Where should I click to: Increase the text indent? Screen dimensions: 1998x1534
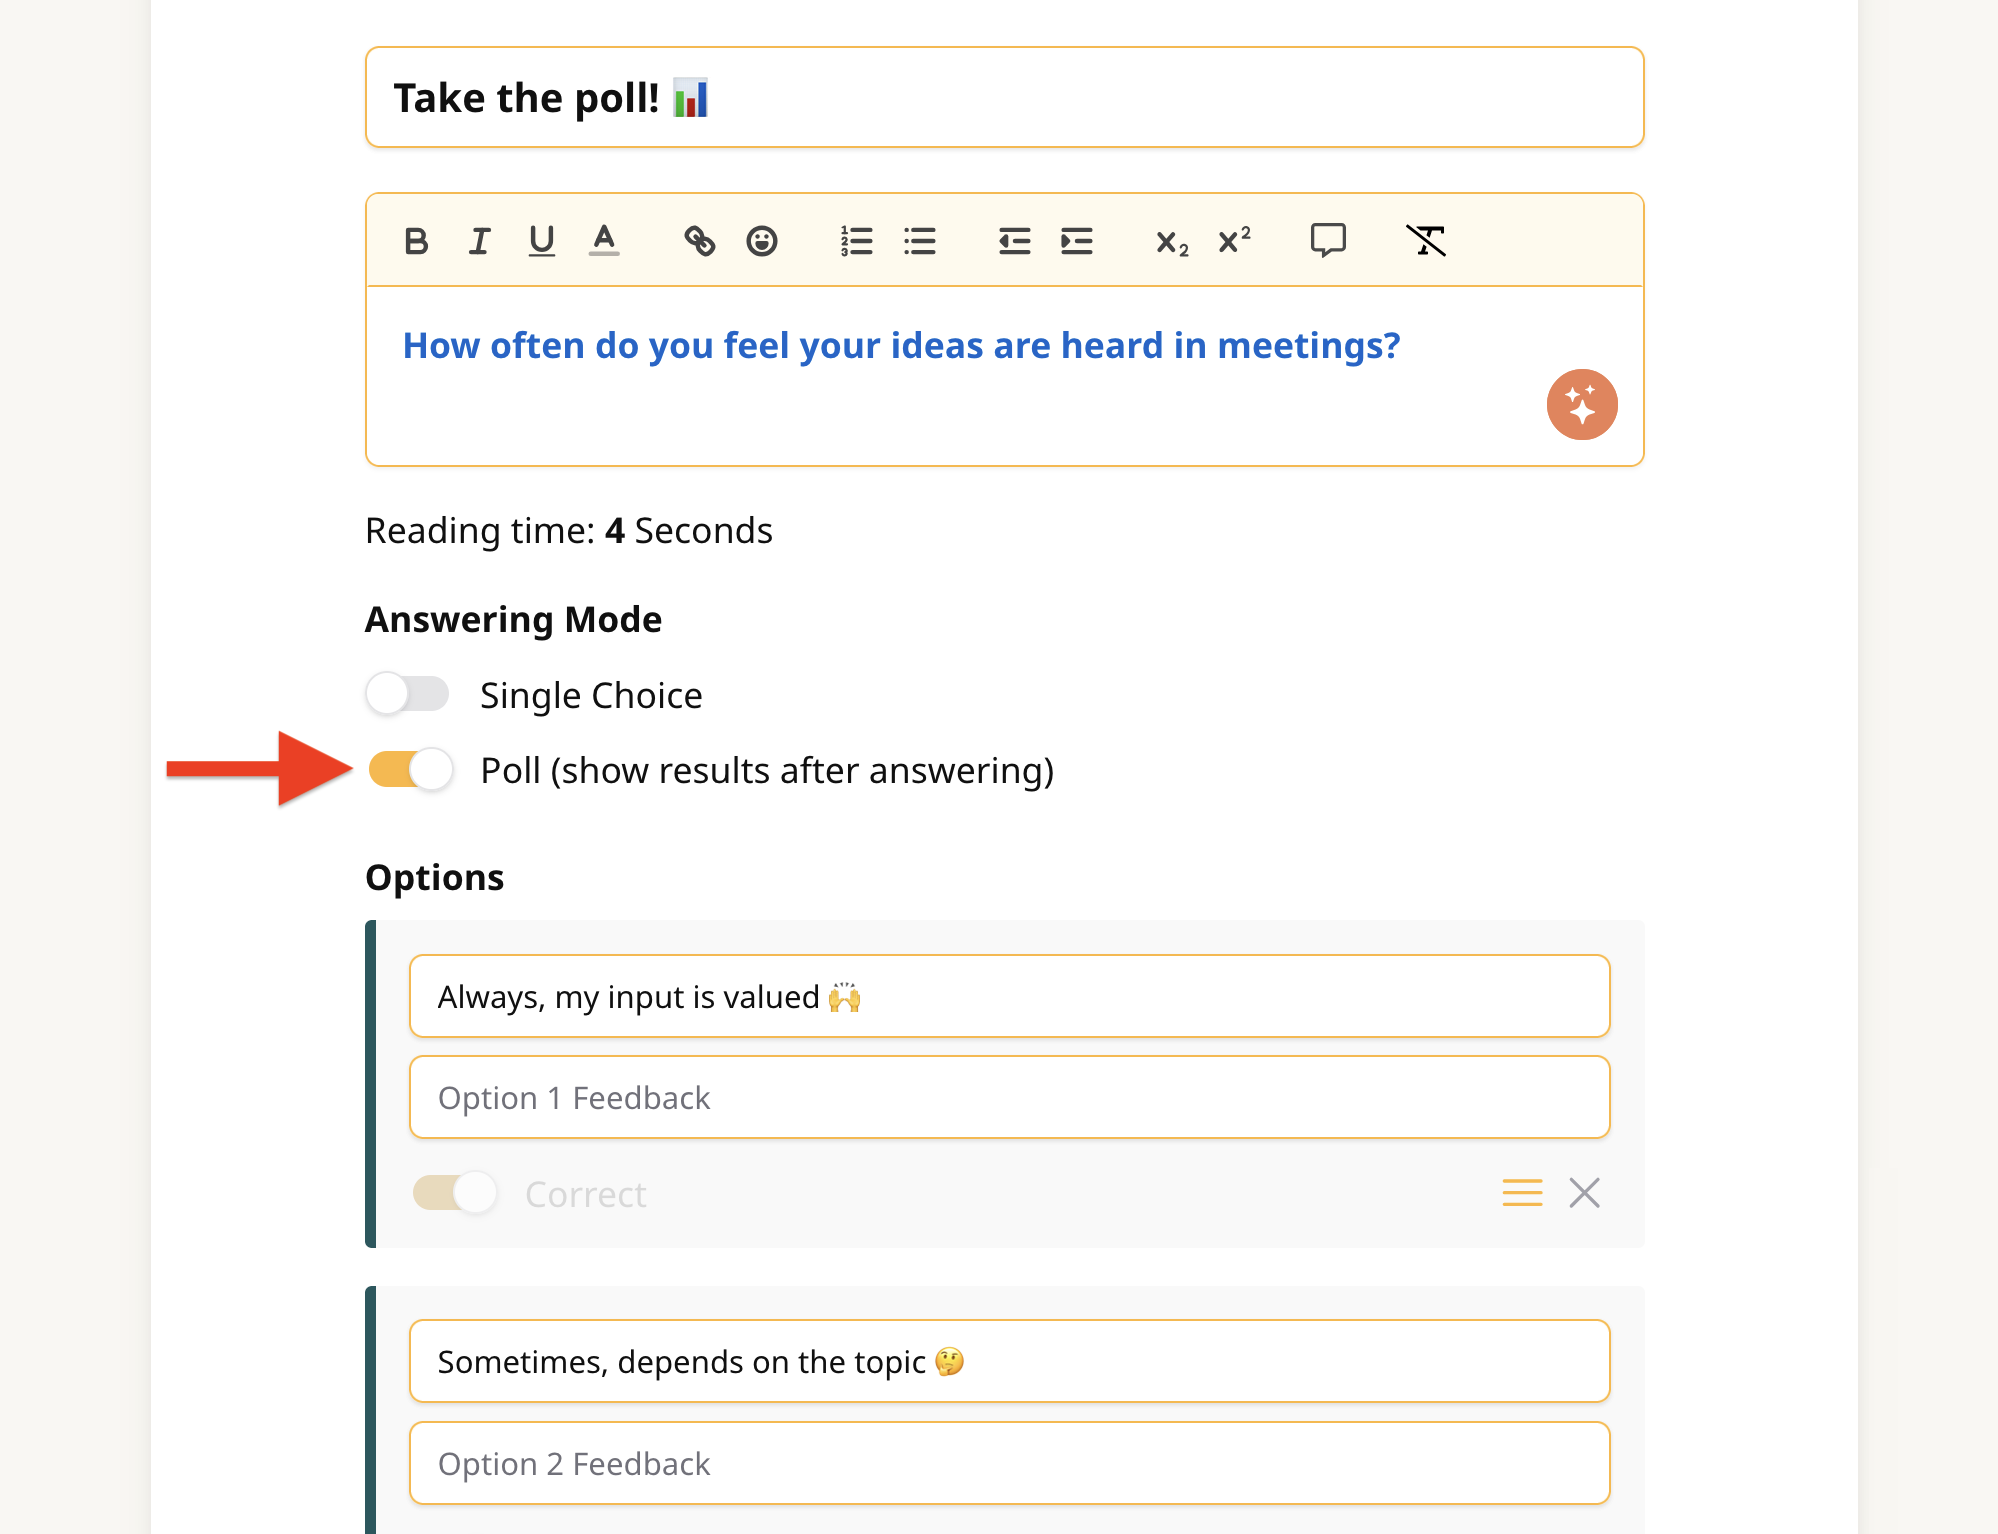pos(1077,241)
